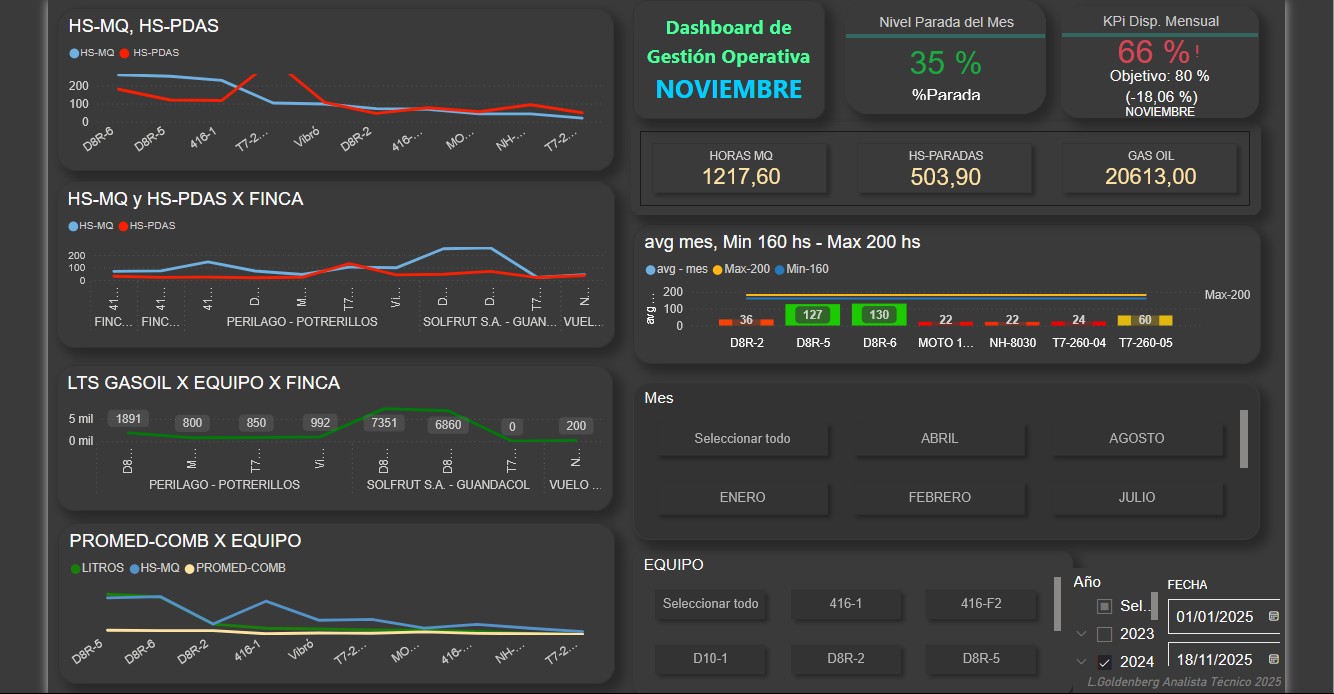This screenshot has width=1334, height=694.
Task: Click the D8R-6 green bar labeled 130
Action: tap(879, 314)
